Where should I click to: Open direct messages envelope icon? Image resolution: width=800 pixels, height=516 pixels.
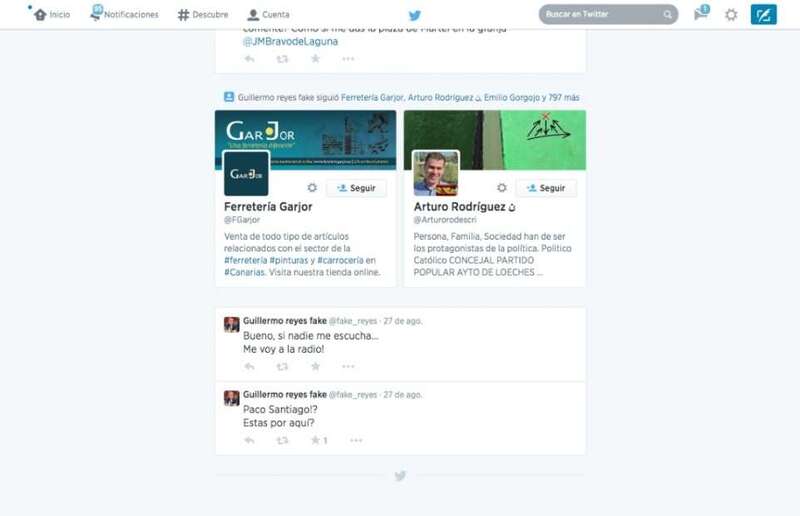701,15
